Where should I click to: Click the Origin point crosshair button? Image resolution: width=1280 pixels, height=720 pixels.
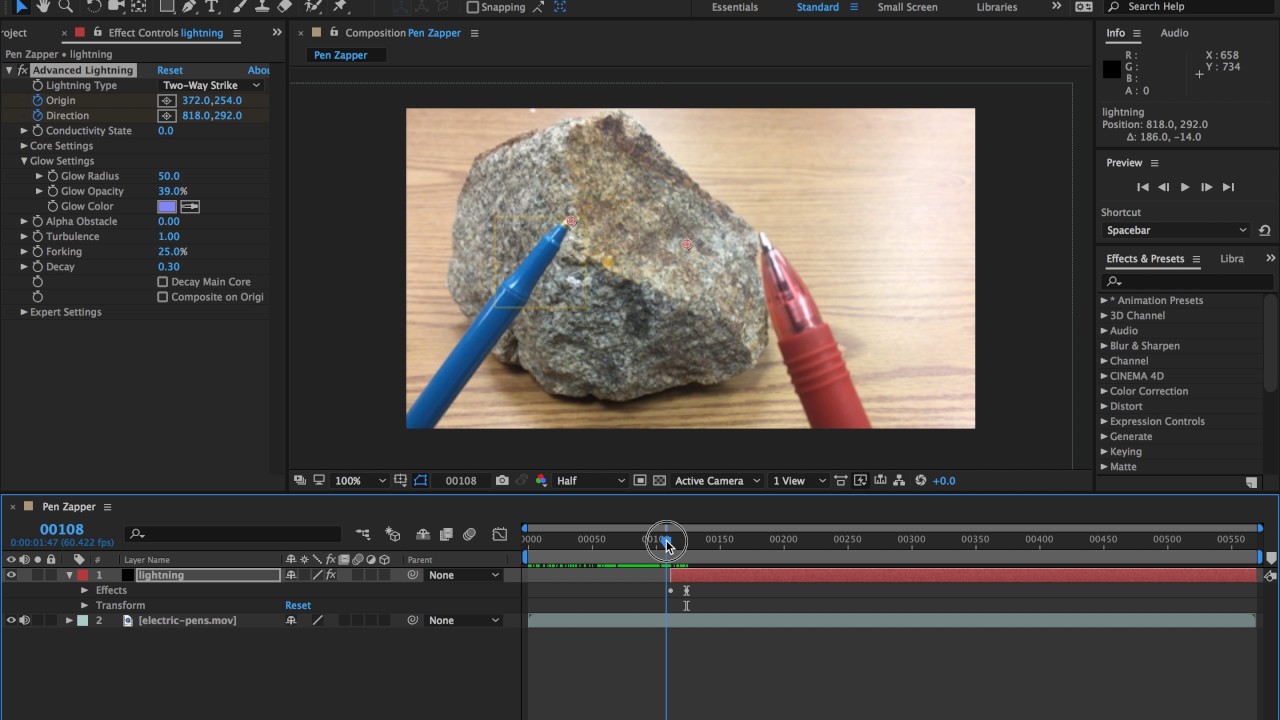click(167, 101)
